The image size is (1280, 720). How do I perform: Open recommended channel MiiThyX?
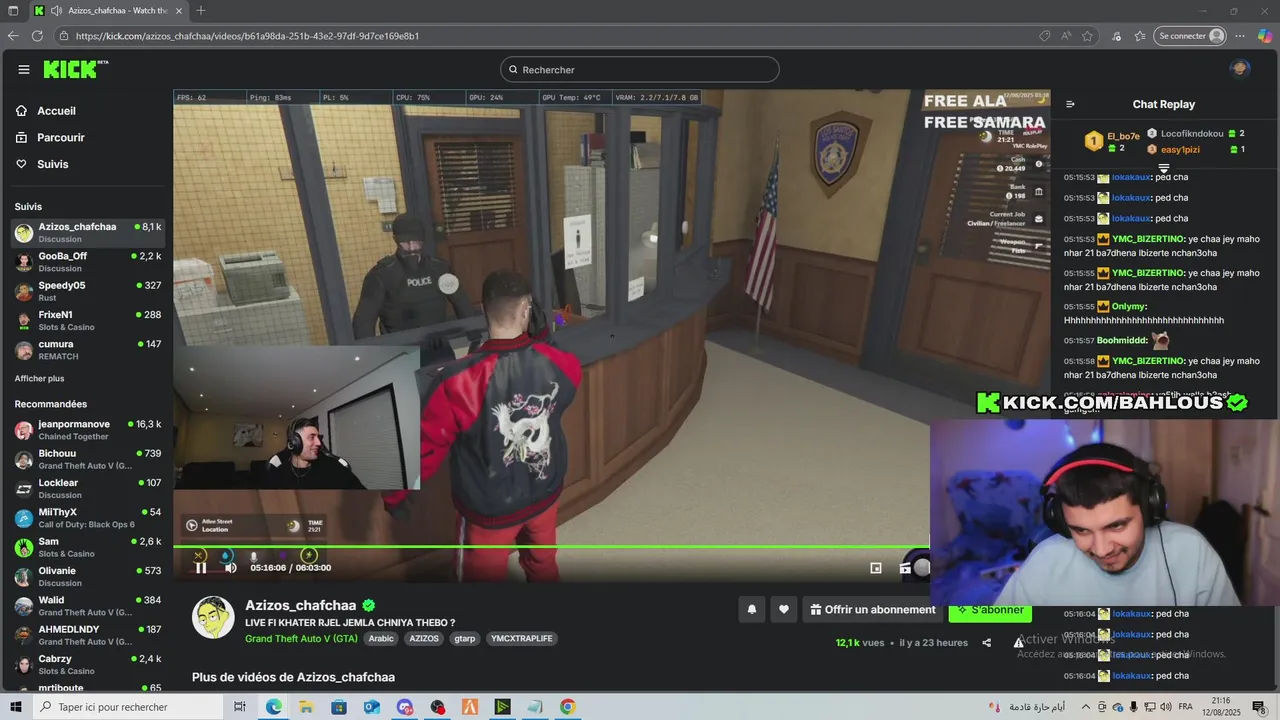coord(88,518)
